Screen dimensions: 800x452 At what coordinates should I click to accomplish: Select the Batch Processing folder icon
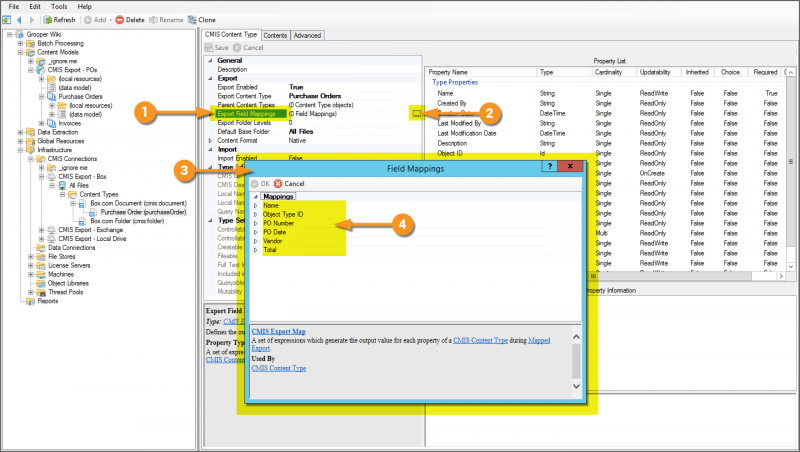coord(31,43)
